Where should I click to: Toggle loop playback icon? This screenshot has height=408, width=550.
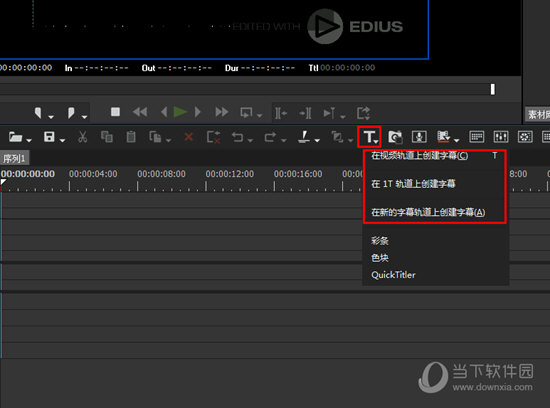246,113
